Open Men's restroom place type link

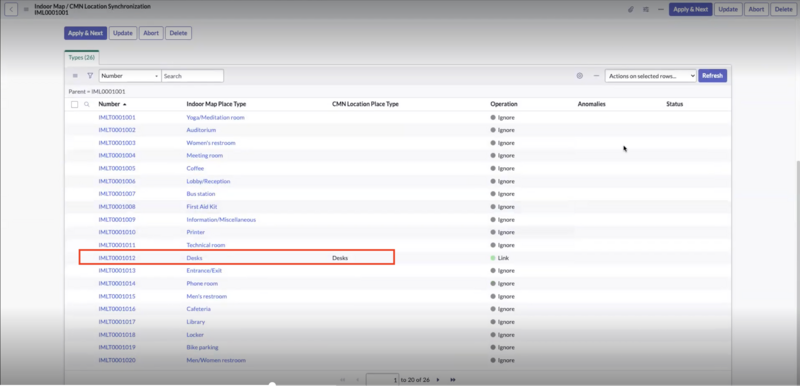tap(207, 296)
